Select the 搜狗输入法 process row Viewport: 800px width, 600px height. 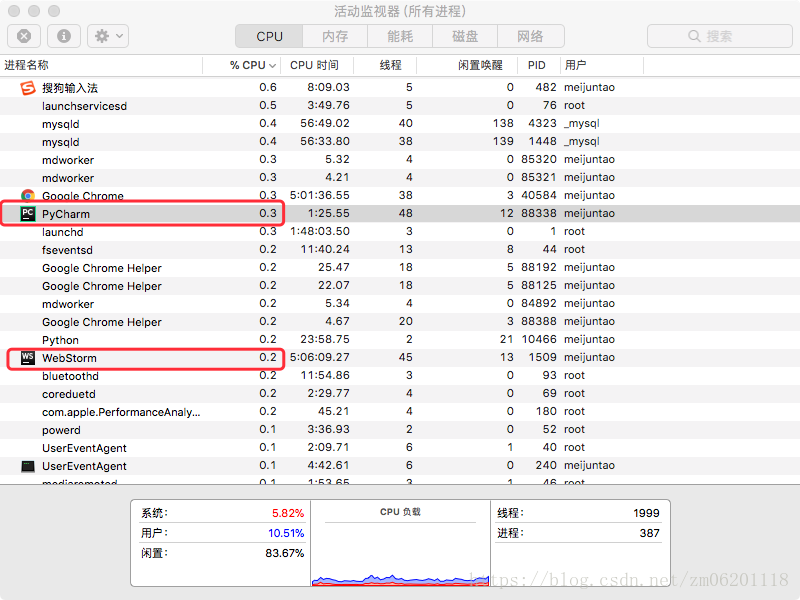[x=400, y=87]
